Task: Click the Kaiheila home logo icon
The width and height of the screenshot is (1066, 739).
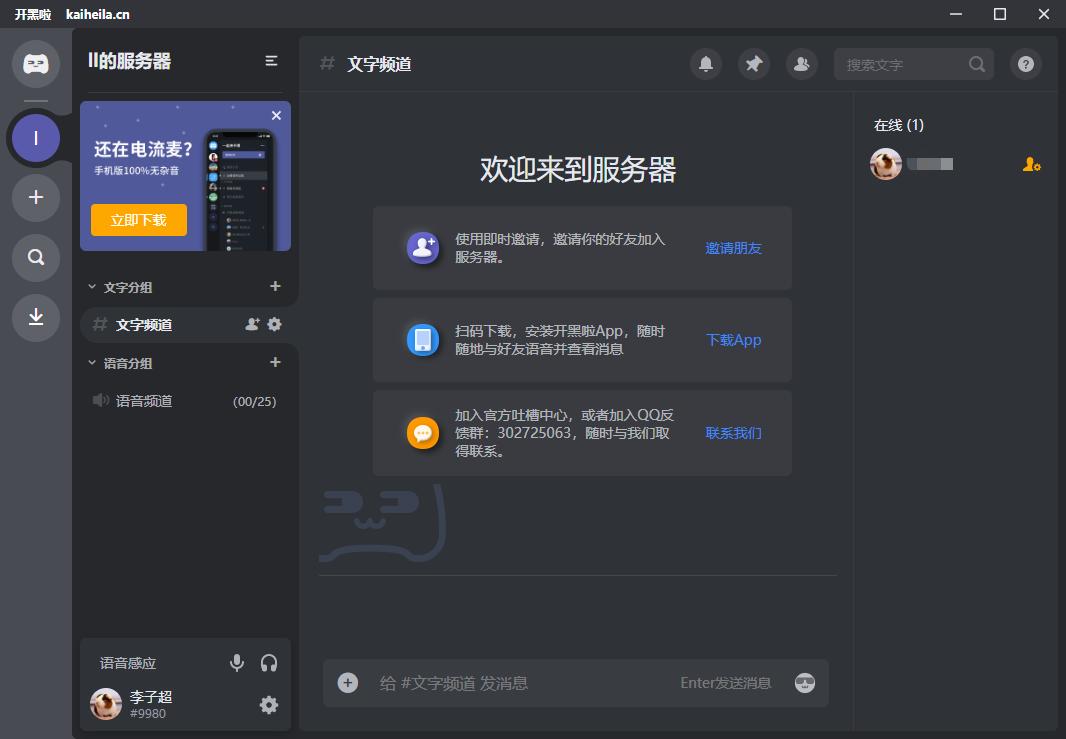Action: 36,64
